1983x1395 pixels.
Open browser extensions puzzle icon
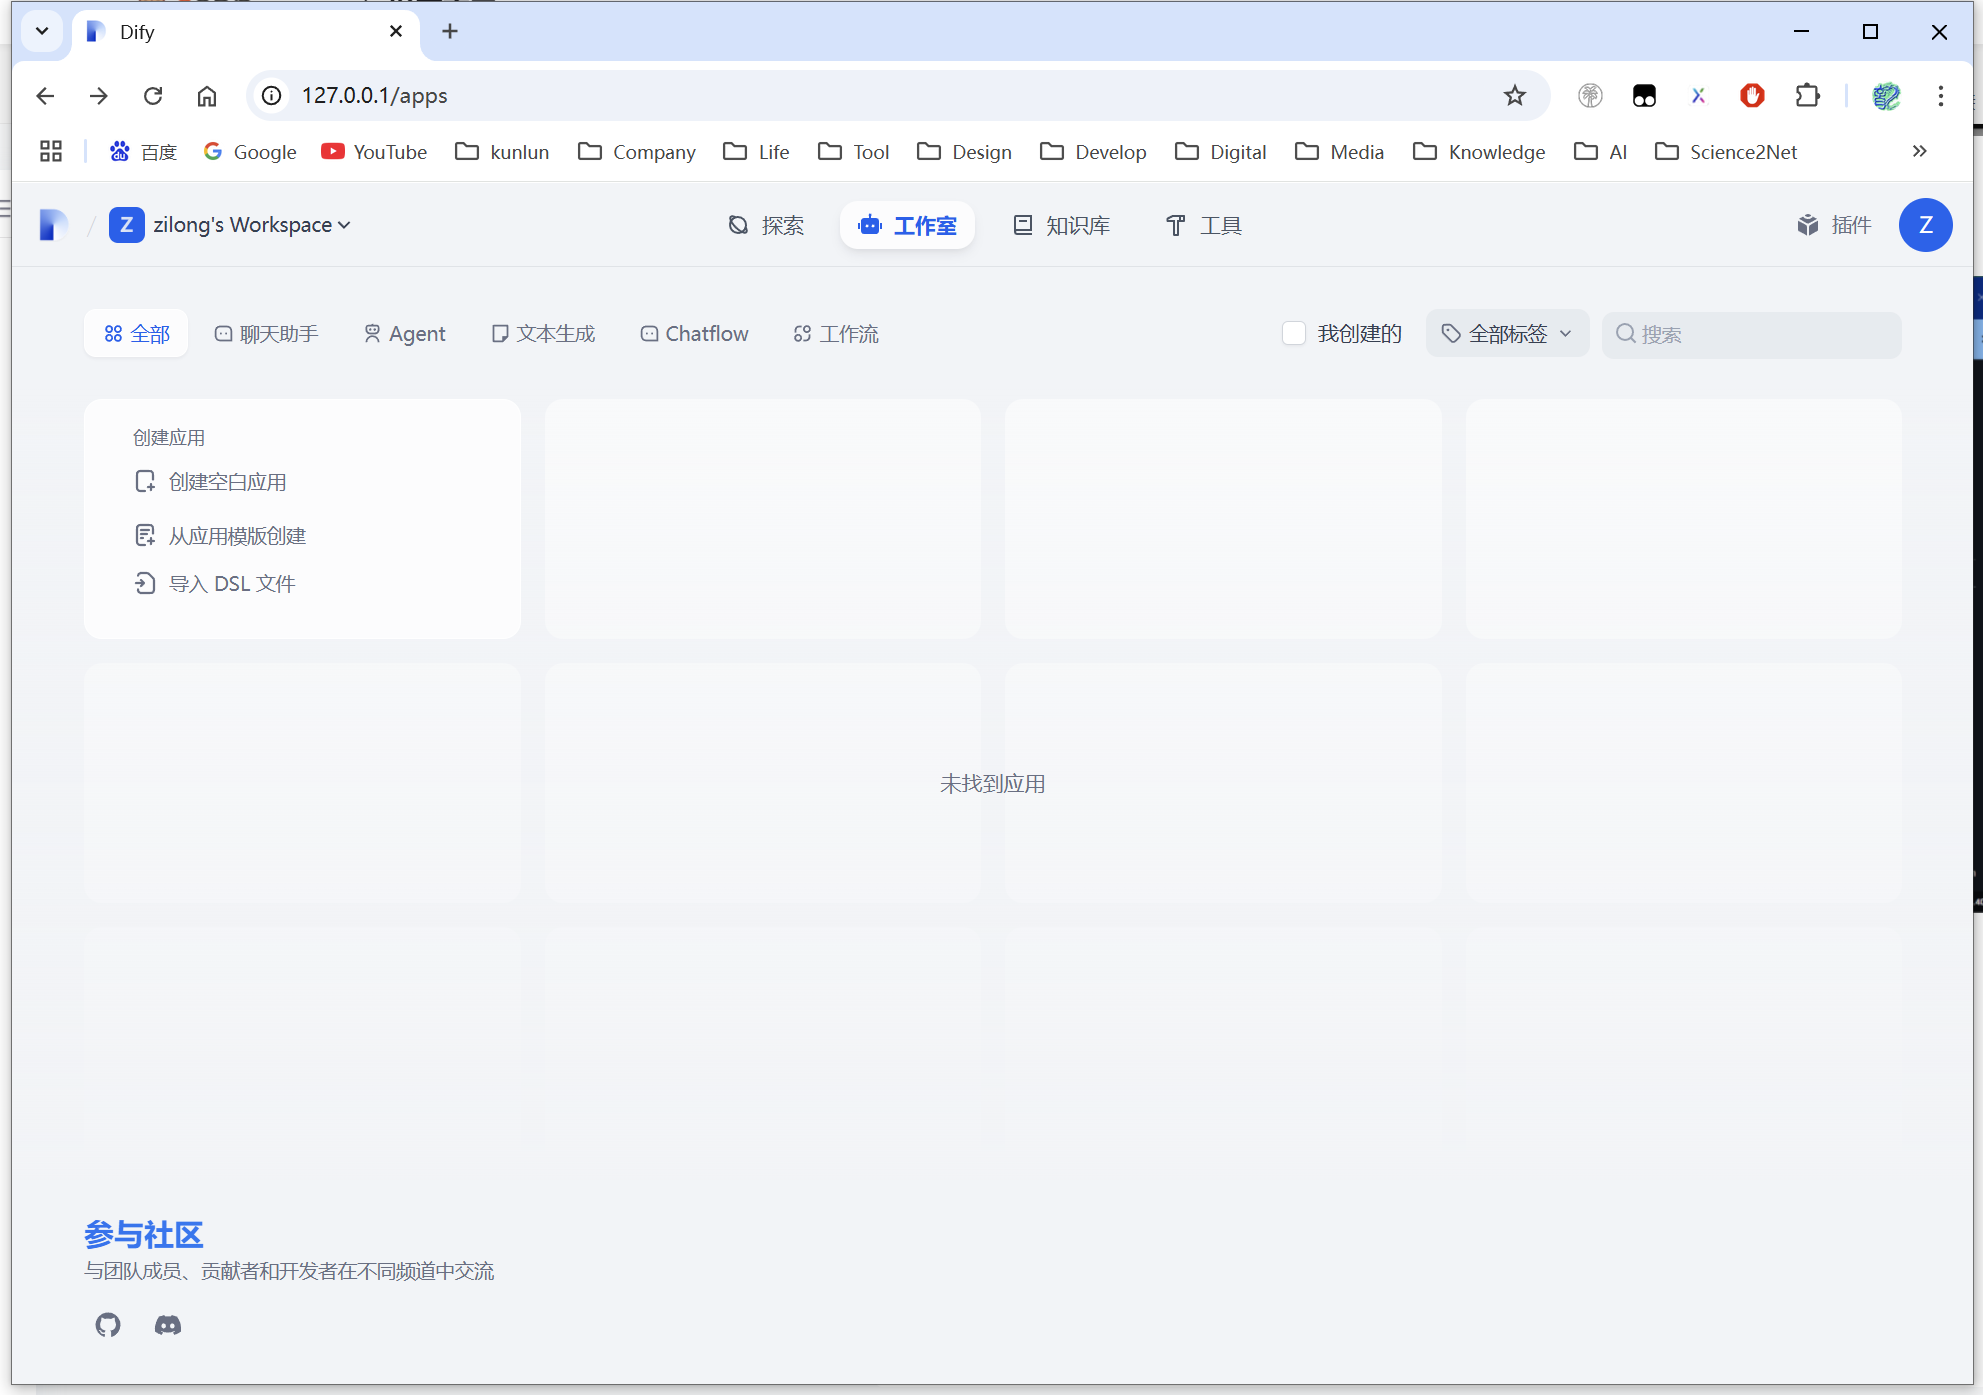[x=1807, y=96]
